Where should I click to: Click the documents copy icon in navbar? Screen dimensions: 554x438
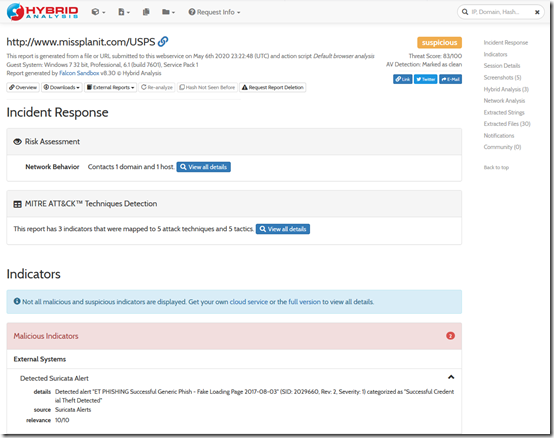(x=146, y=12)
